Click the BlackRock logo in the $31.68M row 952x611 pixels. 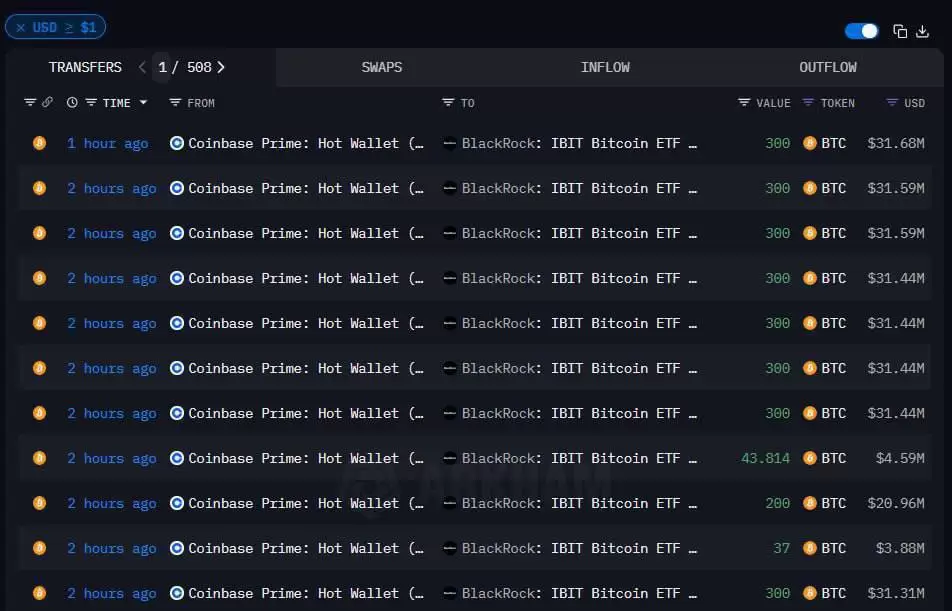point(450,143)
